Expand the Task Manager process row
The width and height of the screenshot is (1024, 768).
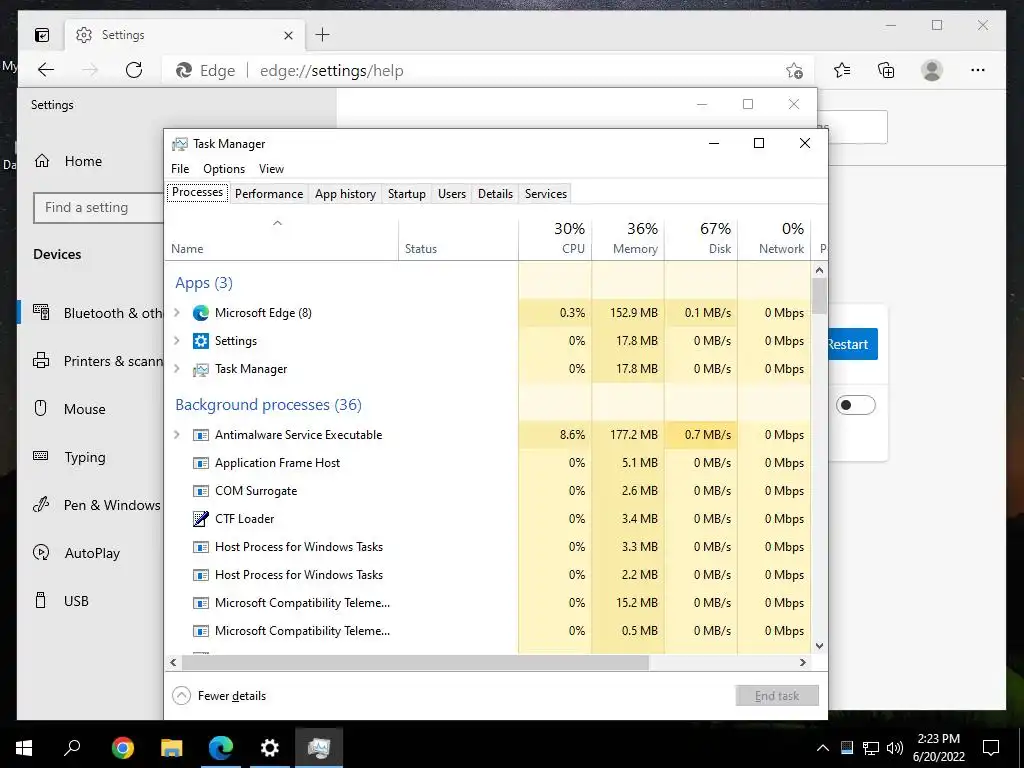(x=176, y=369)
